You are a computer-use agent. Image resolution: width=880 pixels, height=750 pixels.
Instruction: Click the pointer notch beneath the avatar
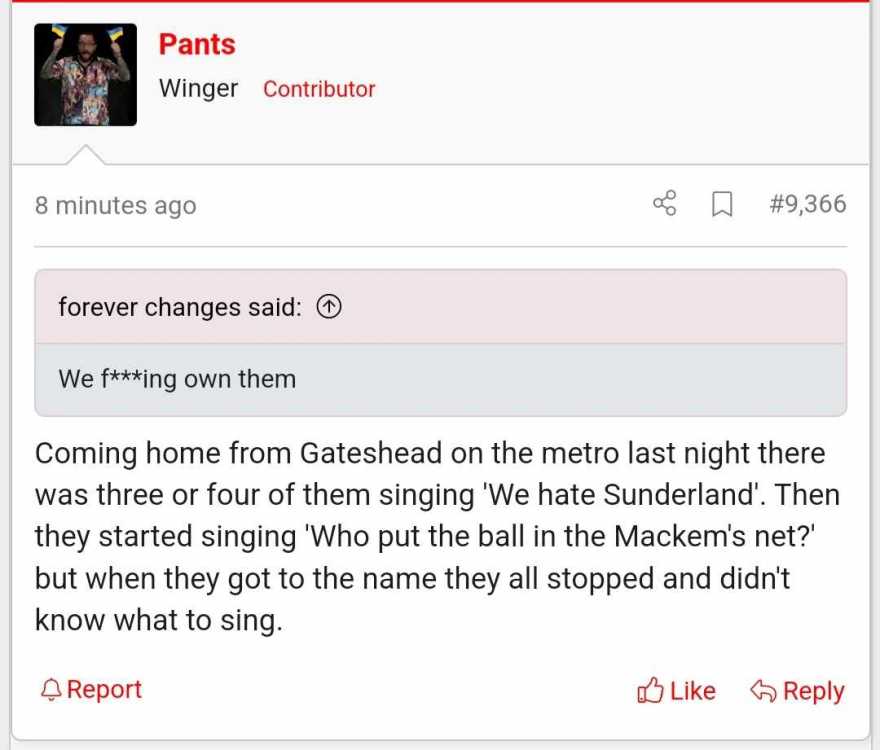coord(85,155)
